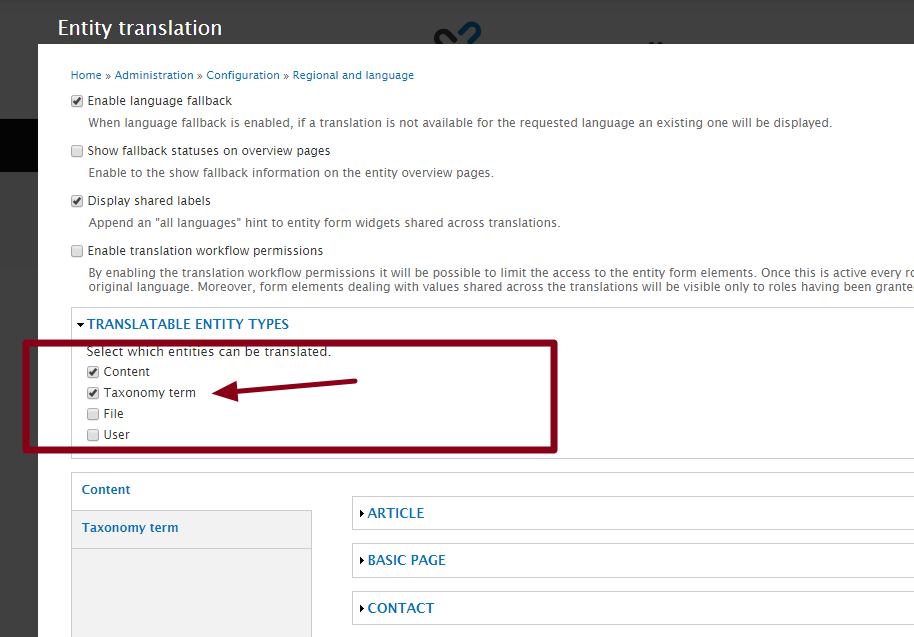Open Regional and language breadcrumb link
This screenshot has height=637, width=914.
coord(353,75)
